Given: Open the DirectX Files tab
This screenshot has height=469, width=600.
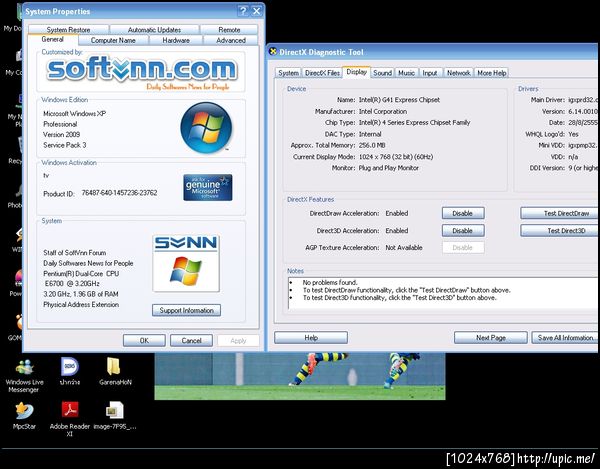Looking at the screenshot, I should [x=322, y=73].
